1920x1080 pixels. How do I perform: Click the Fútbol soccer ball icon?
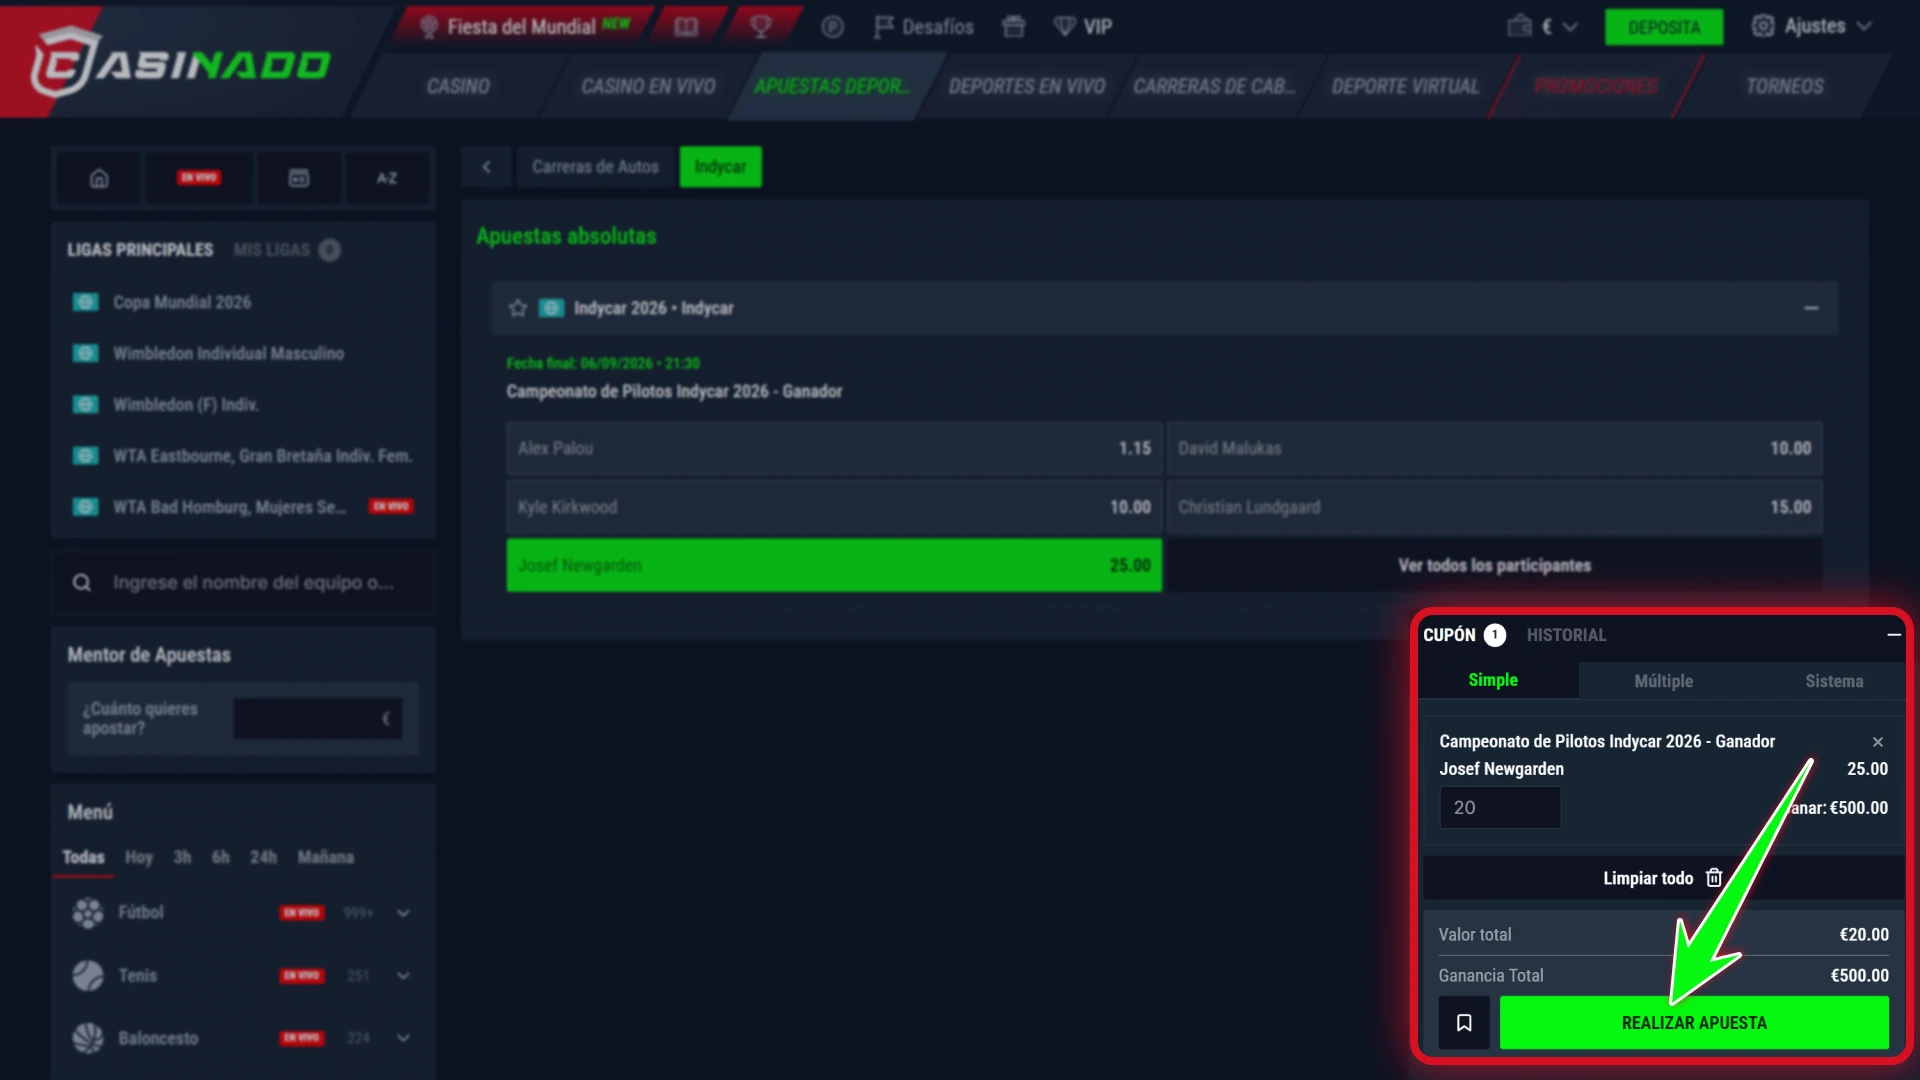click(88, 913)
